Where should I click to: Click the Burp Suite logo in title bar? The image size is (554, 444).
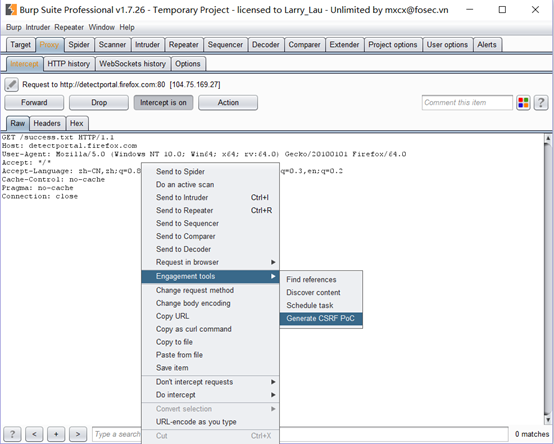pos(11,10)
